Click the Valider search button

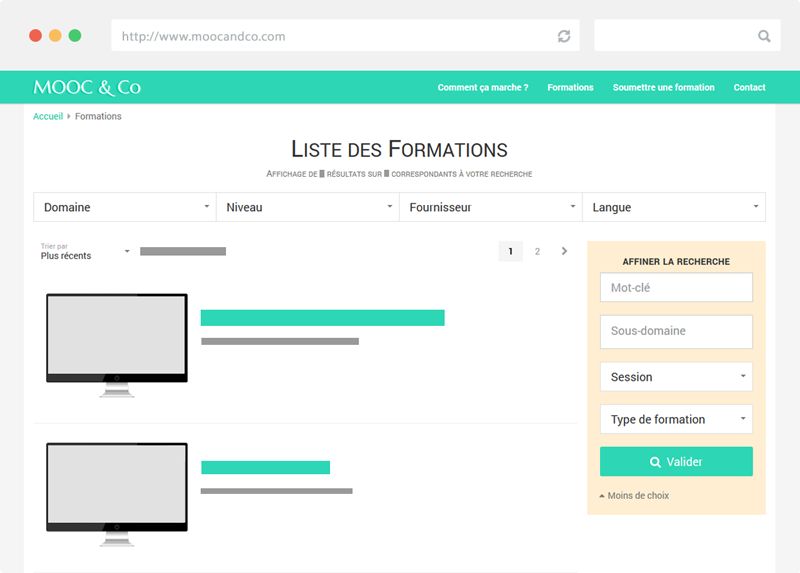676,462
